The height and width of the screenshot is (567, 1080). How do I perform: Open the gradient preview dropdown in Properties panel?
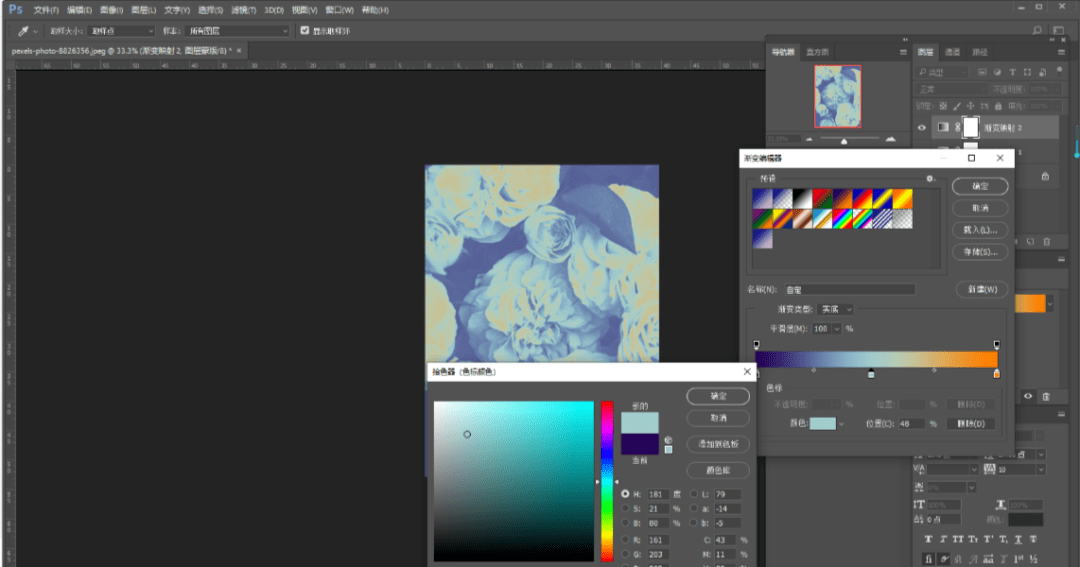pyautogui.click(x=1049, y=304)
